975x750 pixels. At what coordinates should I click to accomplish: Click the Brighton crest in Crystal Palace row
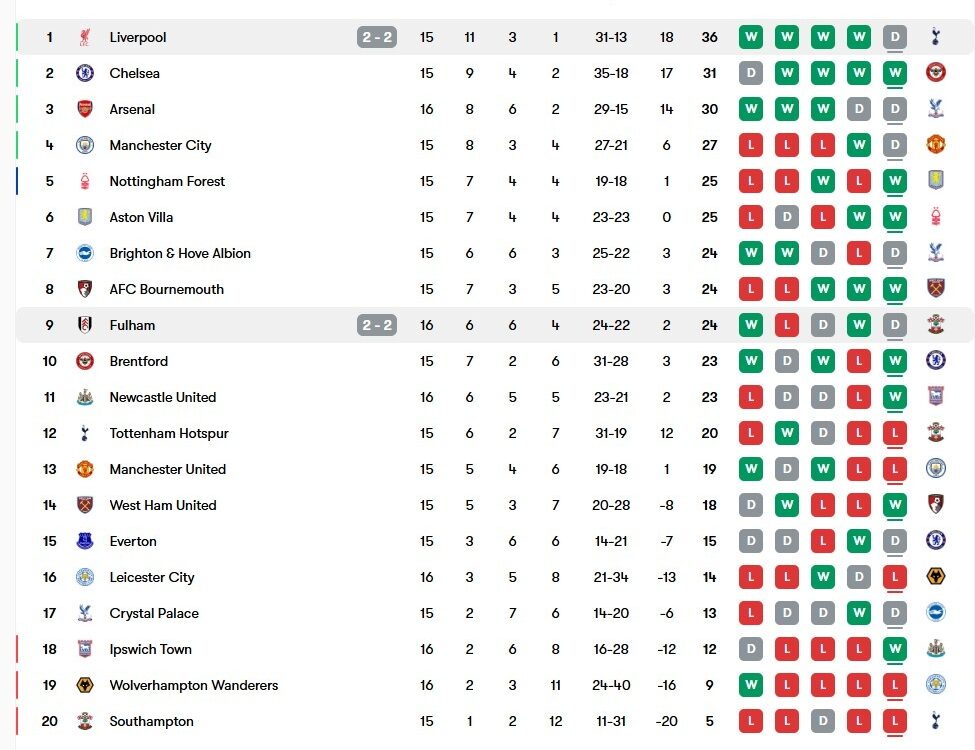936,613
